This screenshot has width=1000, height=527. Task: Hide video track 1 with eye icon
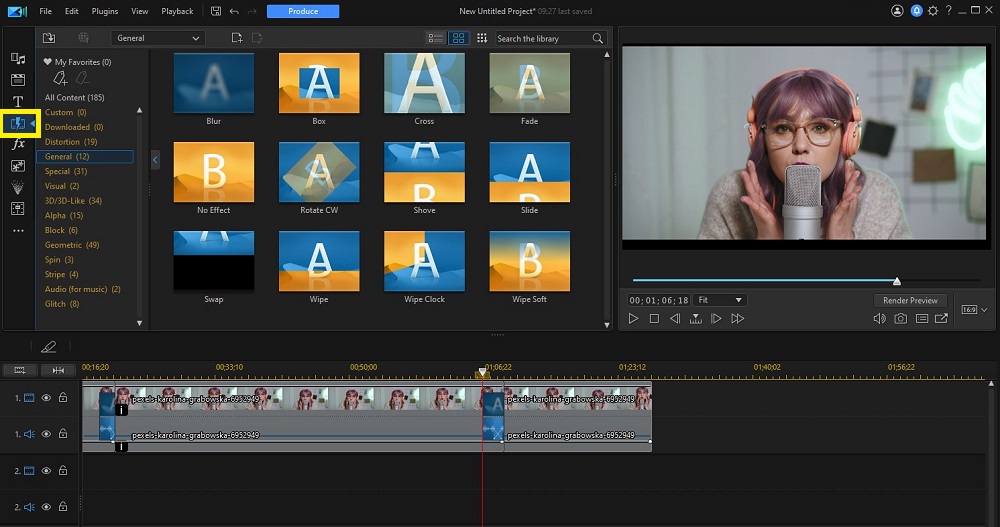[x=46, y=397]
